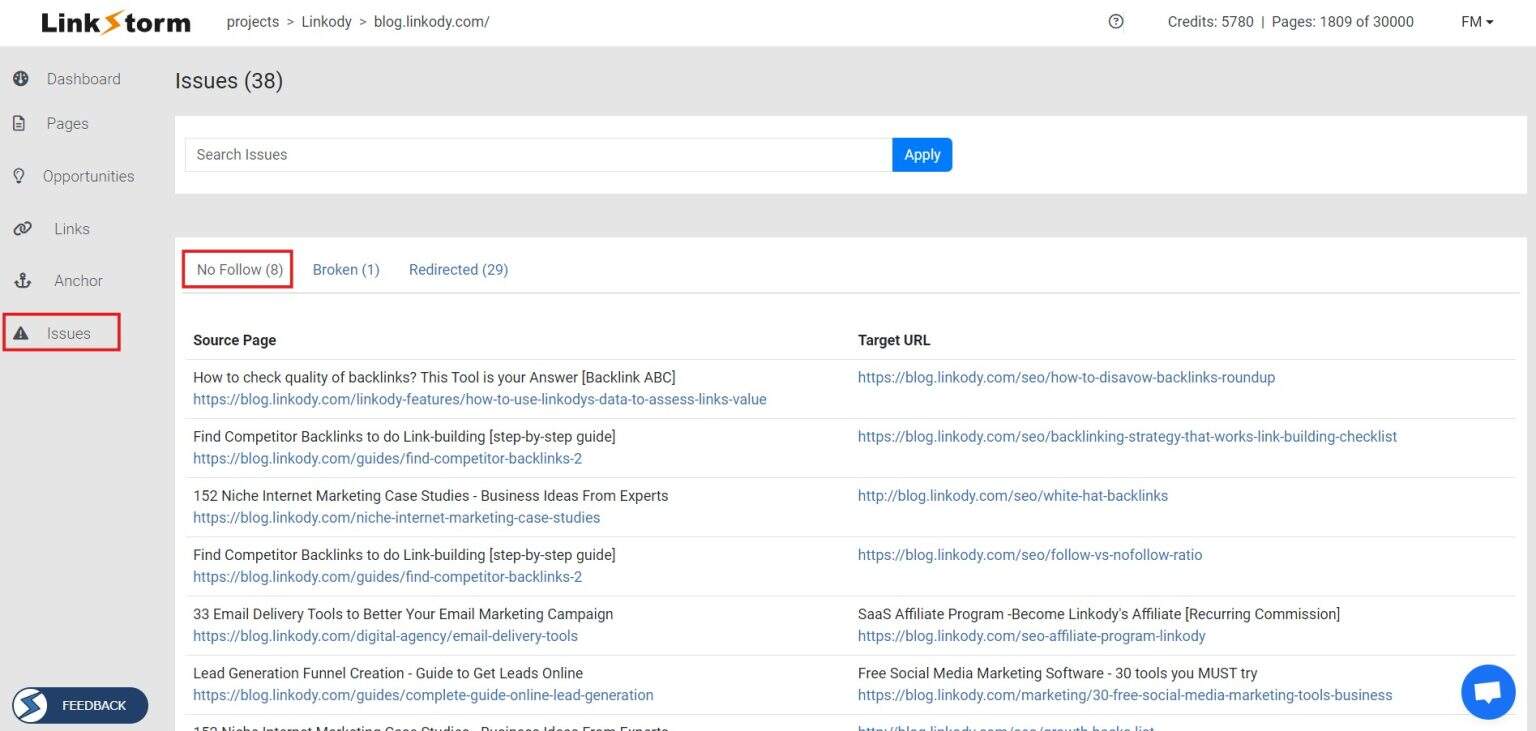Expand the FM account dropdown
1536x731 pixels.
[1476, 22]
